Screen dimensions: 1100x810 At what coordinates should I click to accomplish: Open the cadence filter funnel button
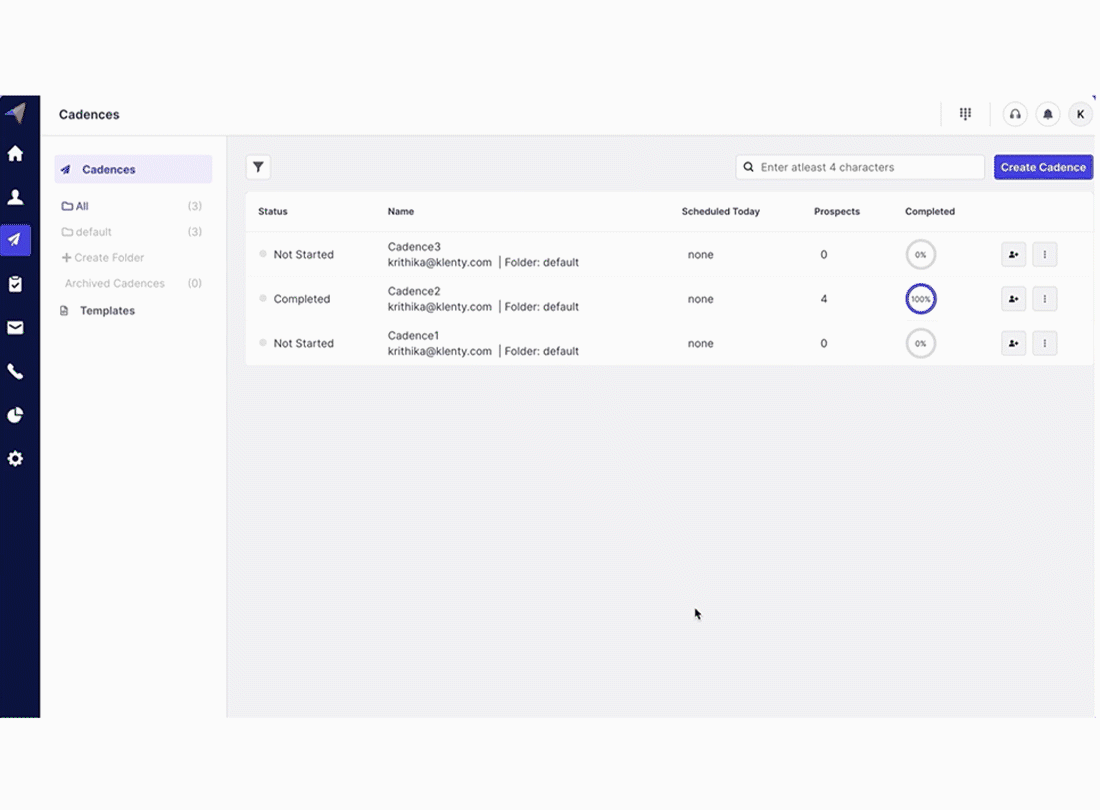pos(258,167)
